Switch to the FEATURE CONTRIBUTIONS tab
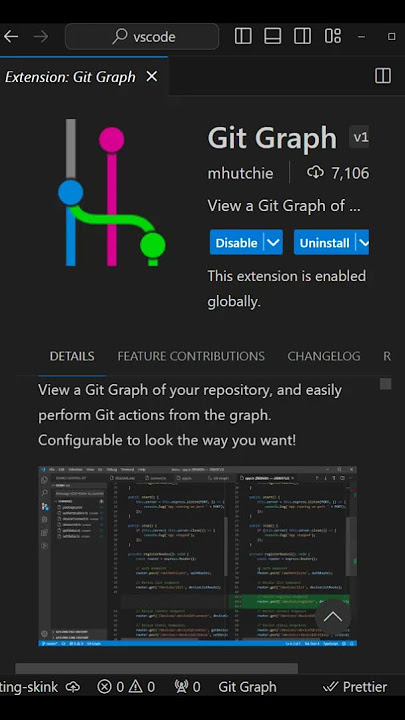The width and height of the screenshot is (405, 720). pyautogui.click(x=191, y=356)
